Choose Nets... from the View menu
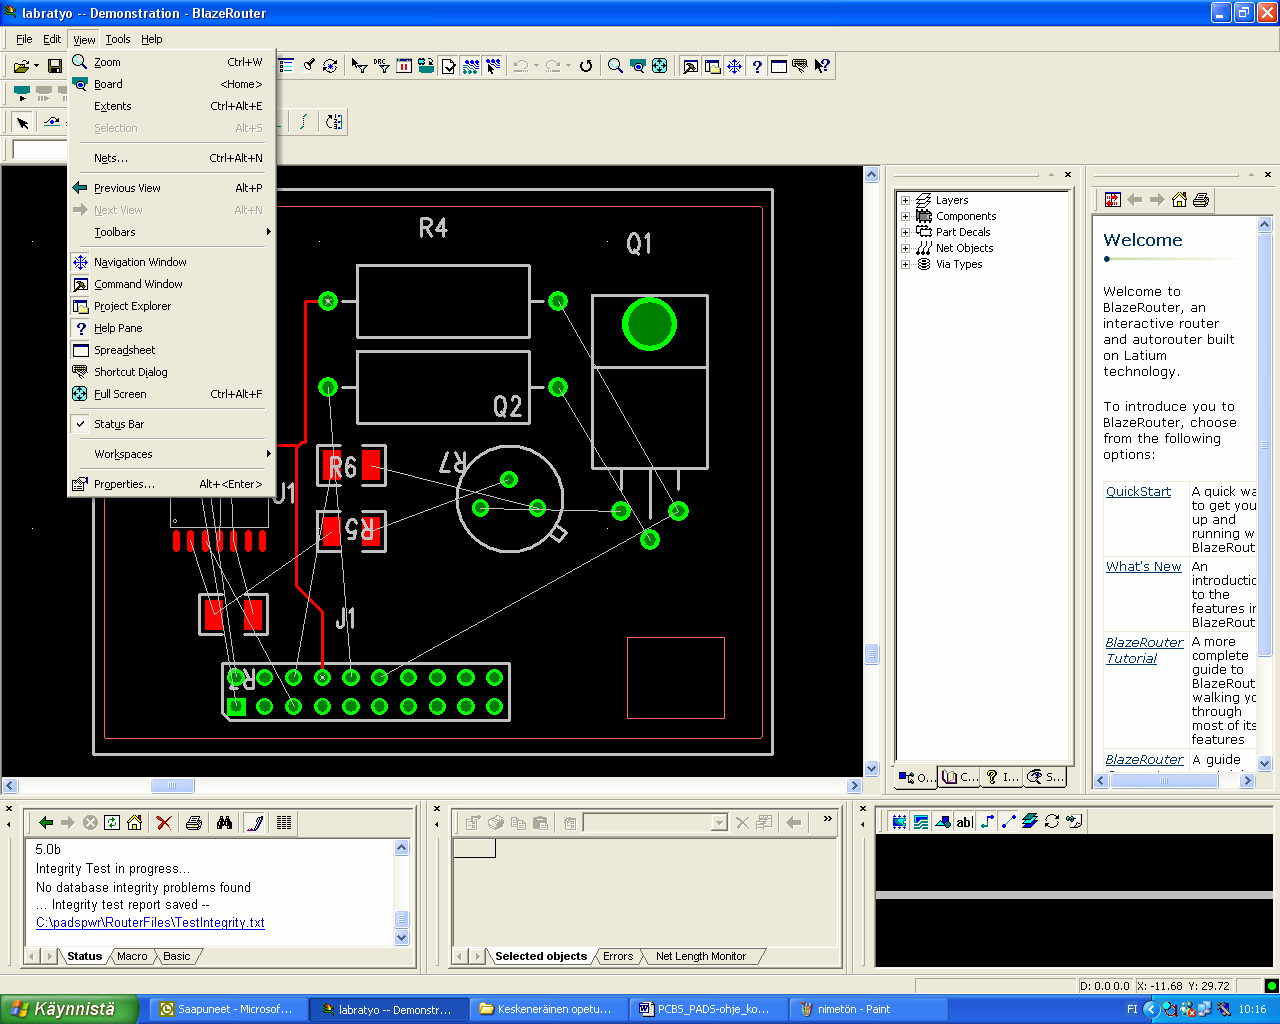This screenshot has width=1280, height=1024. coord(170,158)
